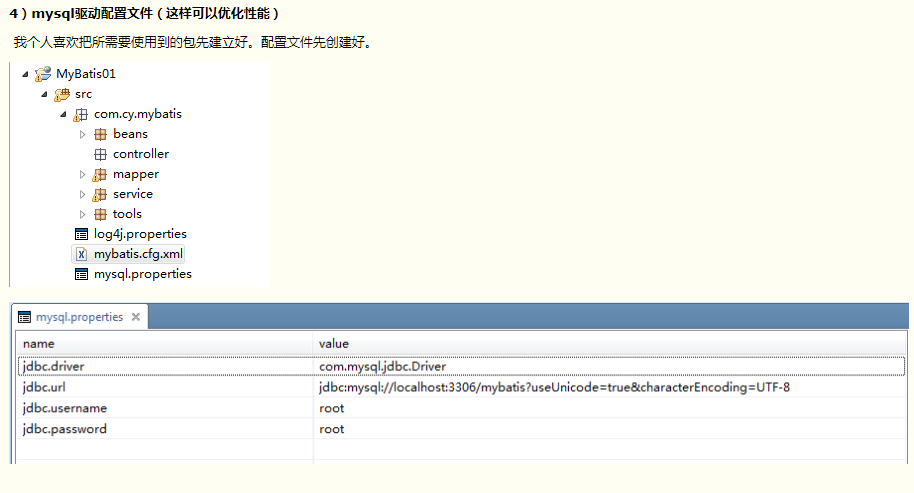Screen dimensions: 914x493
Task: Select com.cy.mybatis package label
Action: click(138, 114)
